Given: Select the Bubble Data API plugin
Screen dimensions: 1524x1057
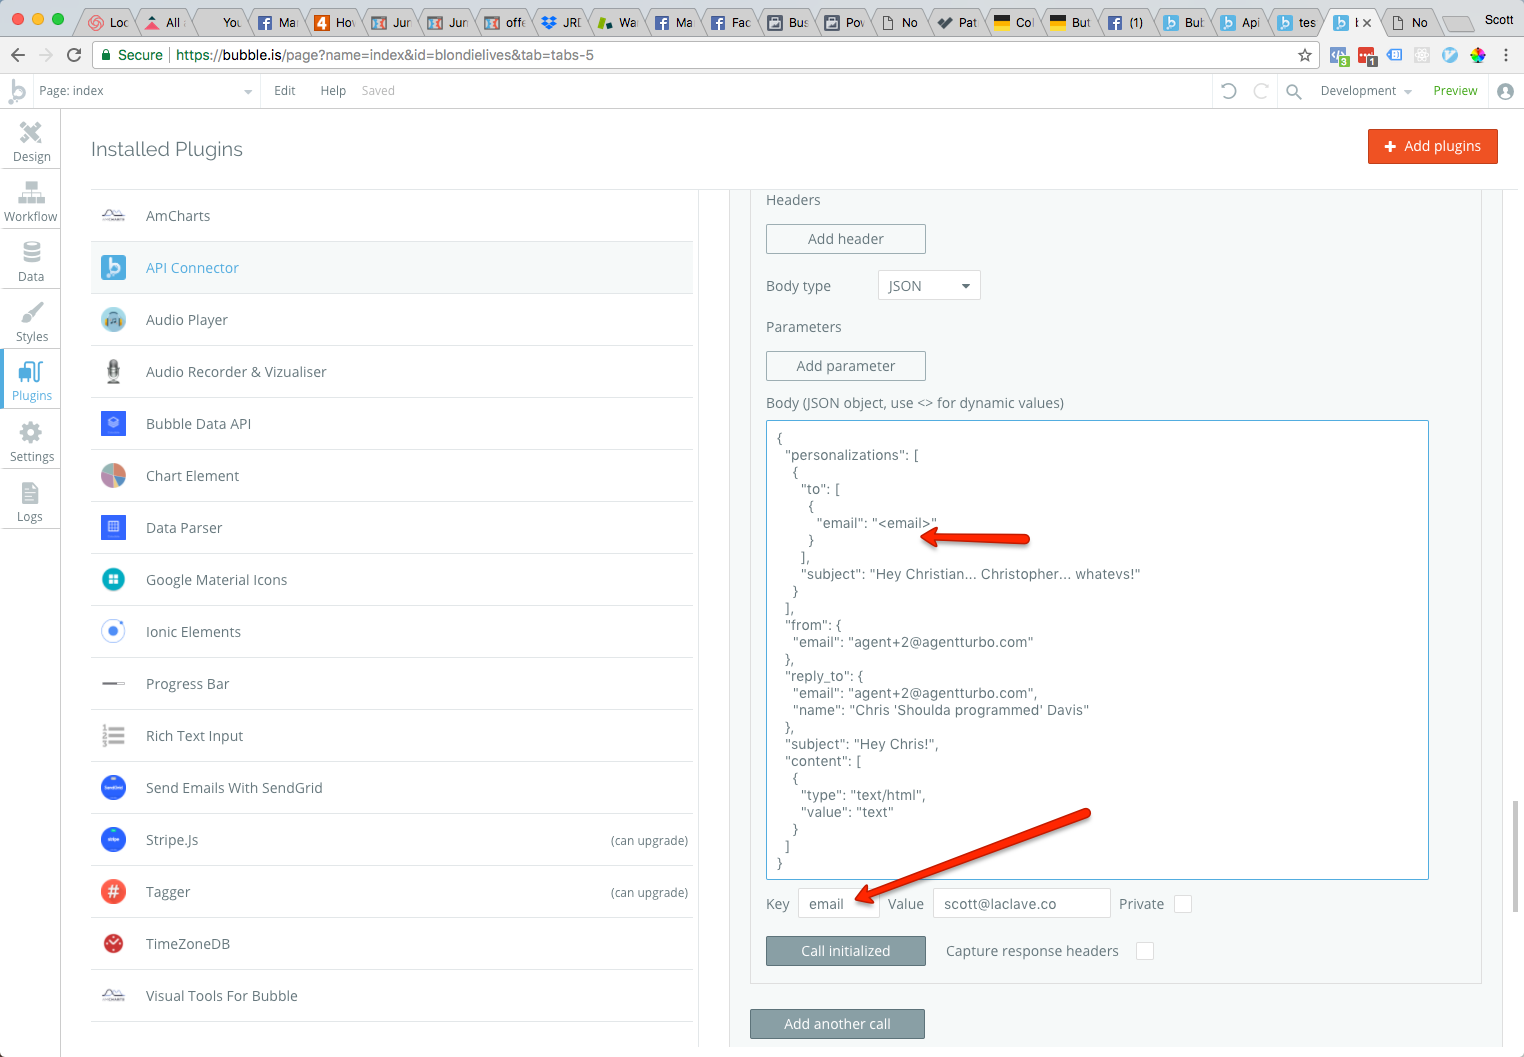Looking at the screenshot, I should [392, 424].
